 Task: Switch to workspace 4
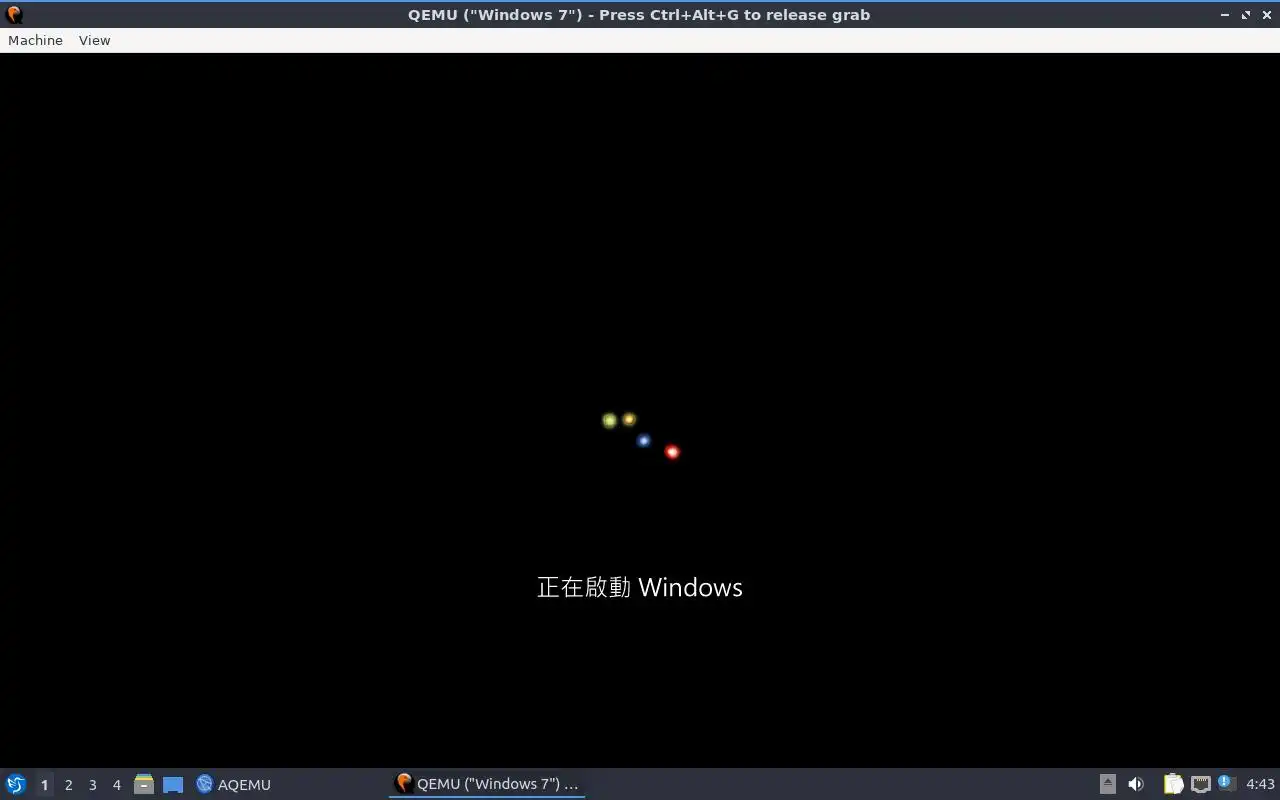tap(116, 785)
